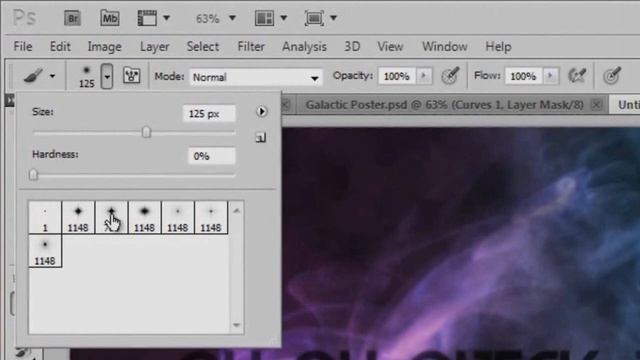Expand the Screen Mode dropdown arrow
The width and height of the screenshot is (640, 360).
(x=333, y=18)
